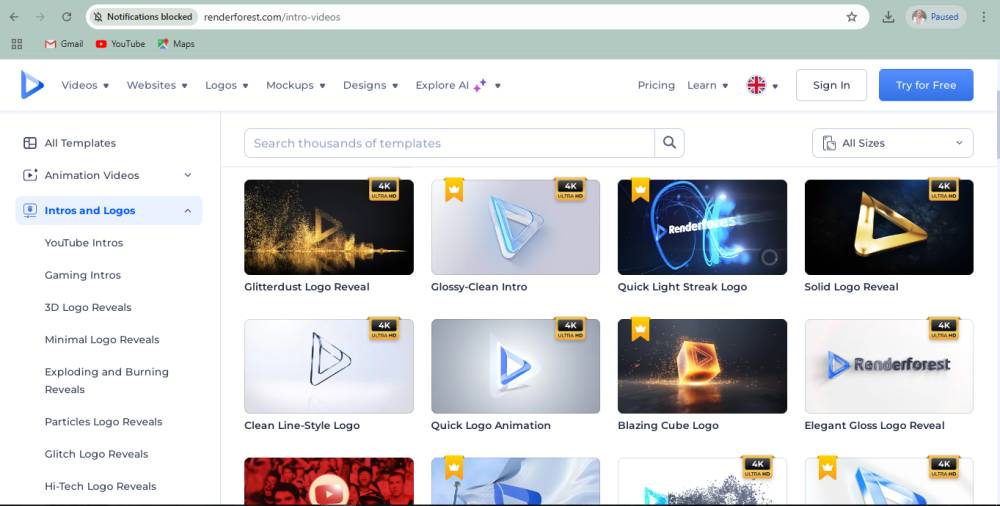This screenshot has height=506, width=1000.
Task: Click the browser back arrow
Action: [x=14, y=17]
